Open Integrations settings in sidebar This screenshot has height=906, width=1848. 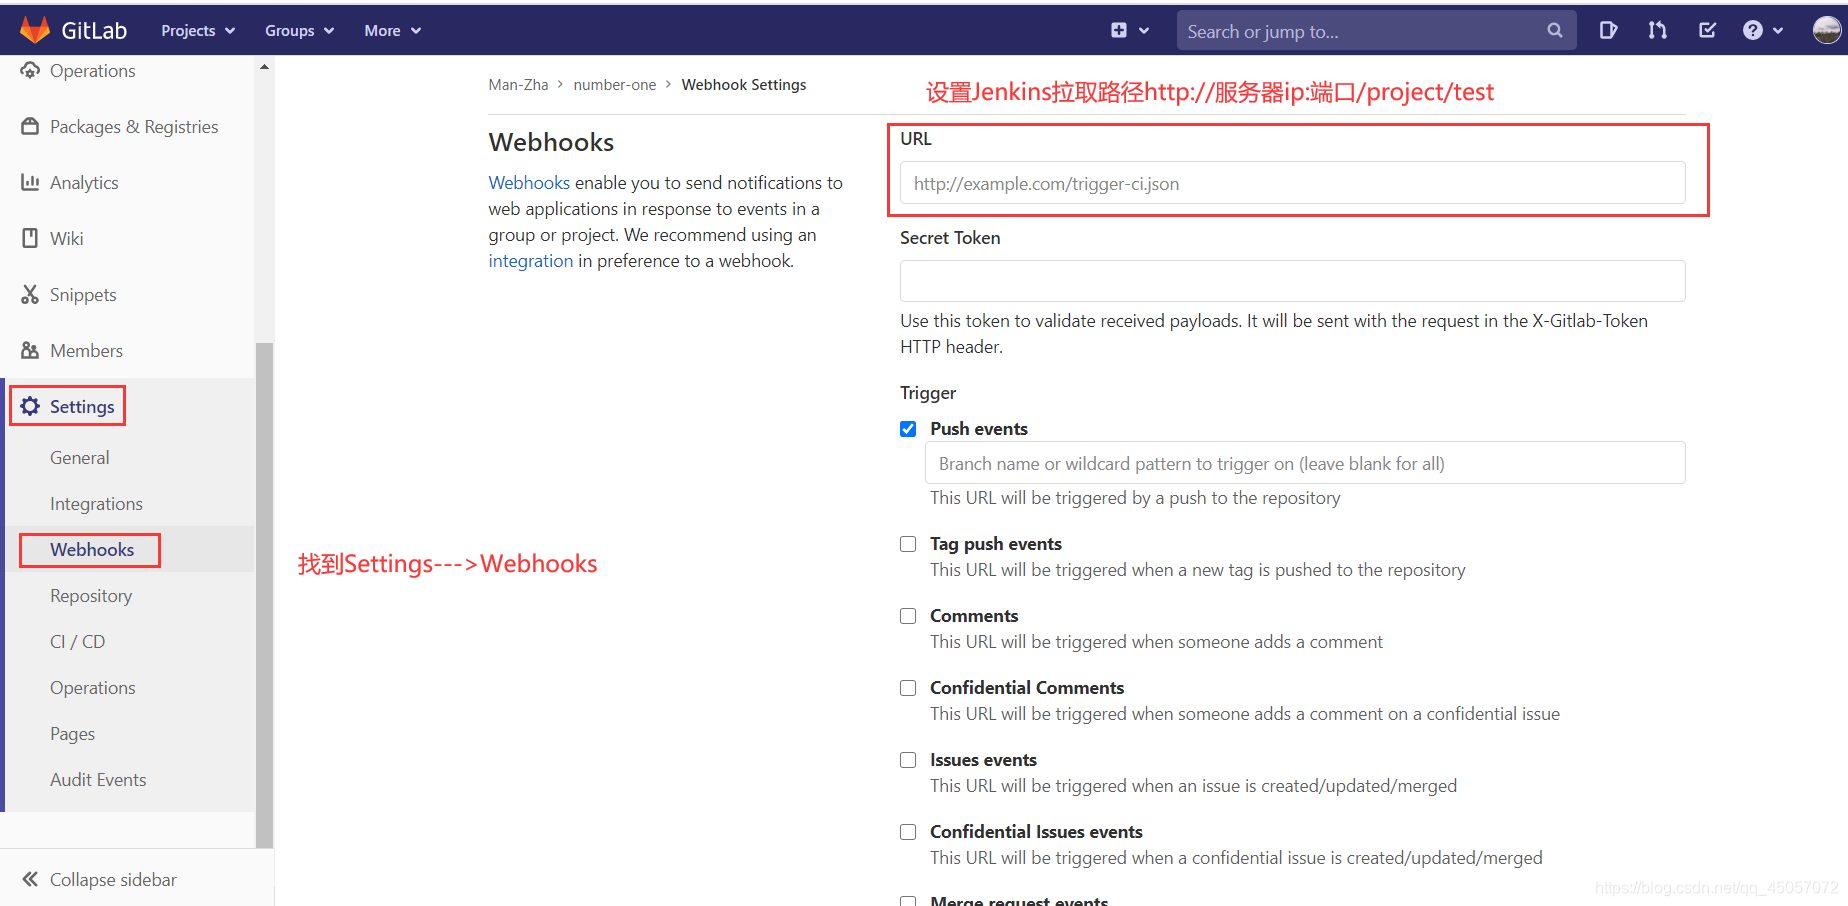(x=96, y=504)
